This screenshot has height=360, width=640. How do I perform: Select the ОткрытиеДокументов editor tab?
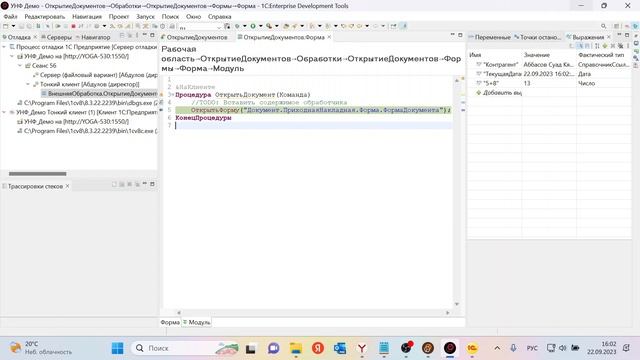click(x=194, y=37)
